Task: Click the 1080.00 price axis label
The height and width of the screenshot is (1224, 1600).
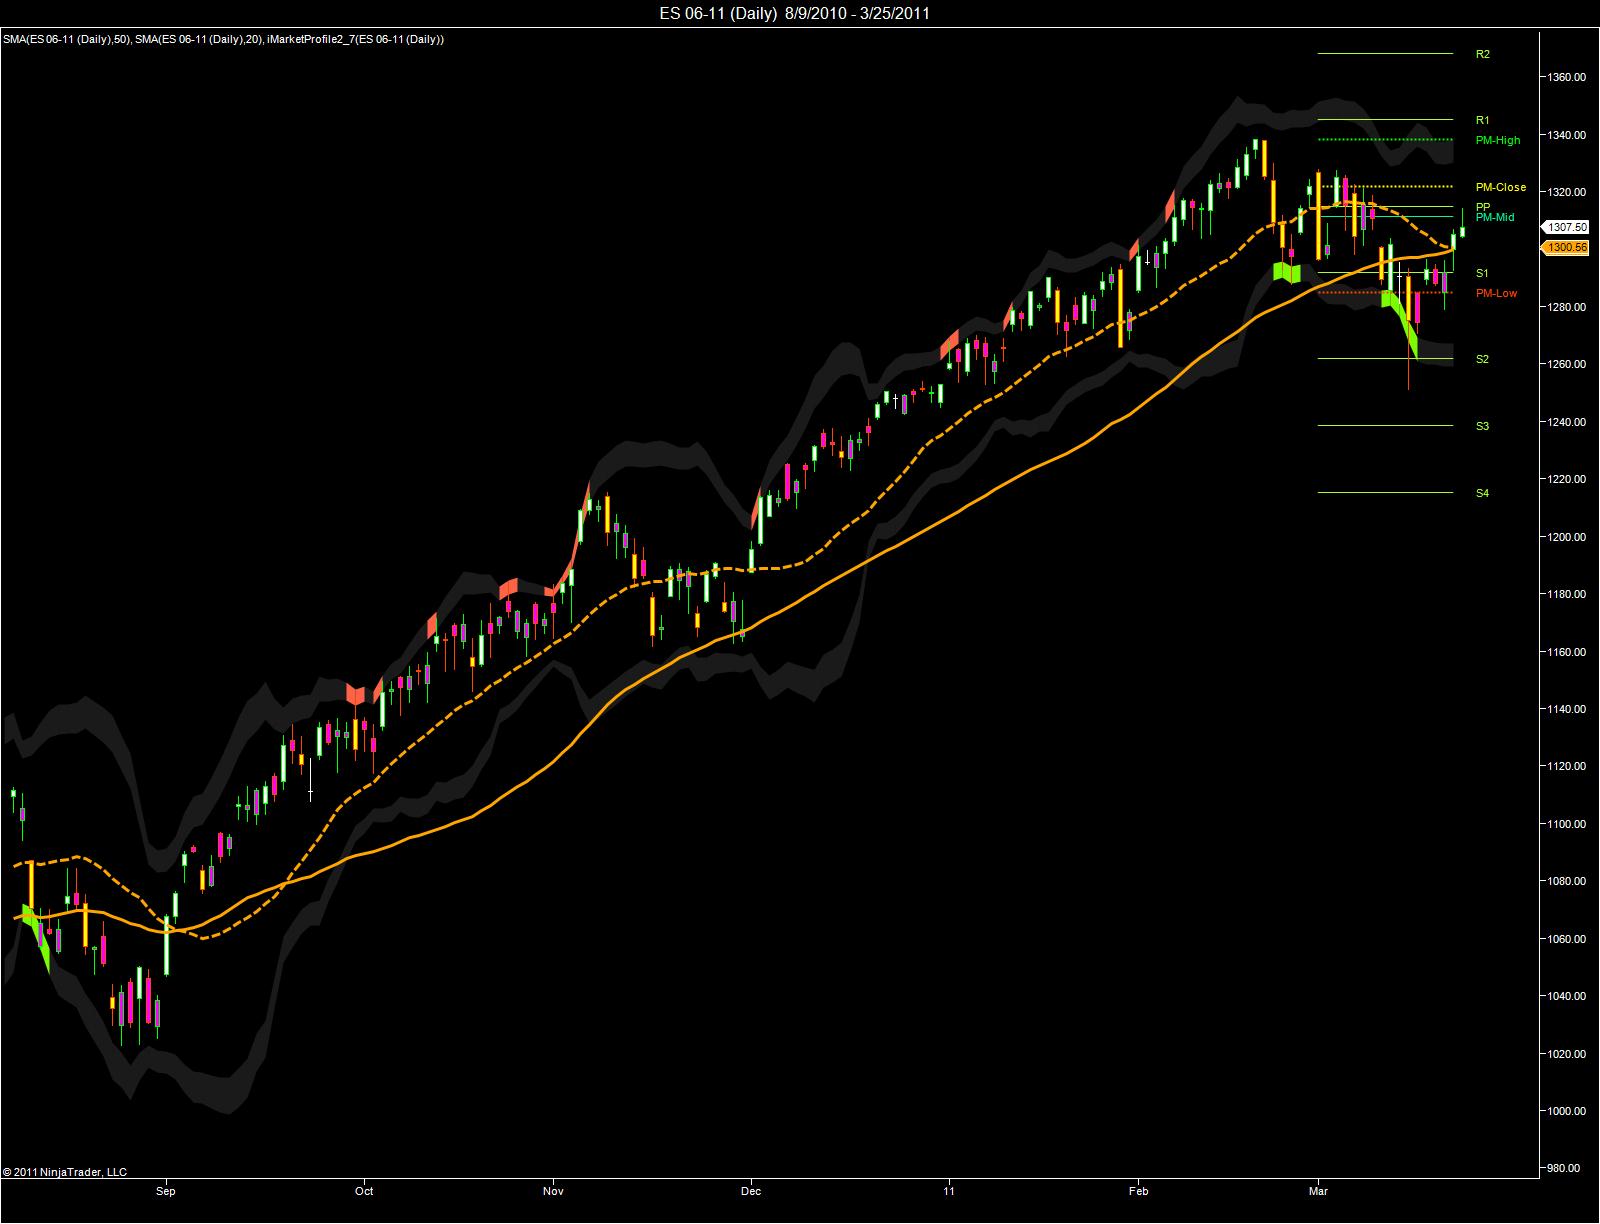Action: coord(1567,881)
